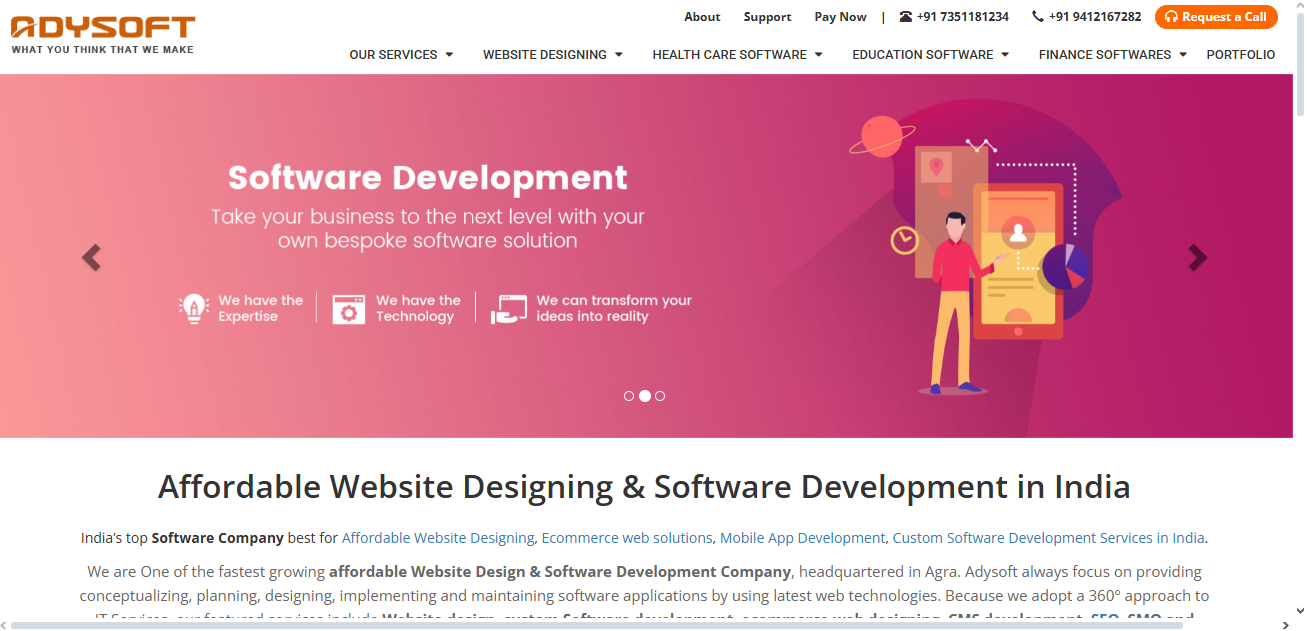
Task: Open the Portfolio menu item
Action: point(1240,55)
